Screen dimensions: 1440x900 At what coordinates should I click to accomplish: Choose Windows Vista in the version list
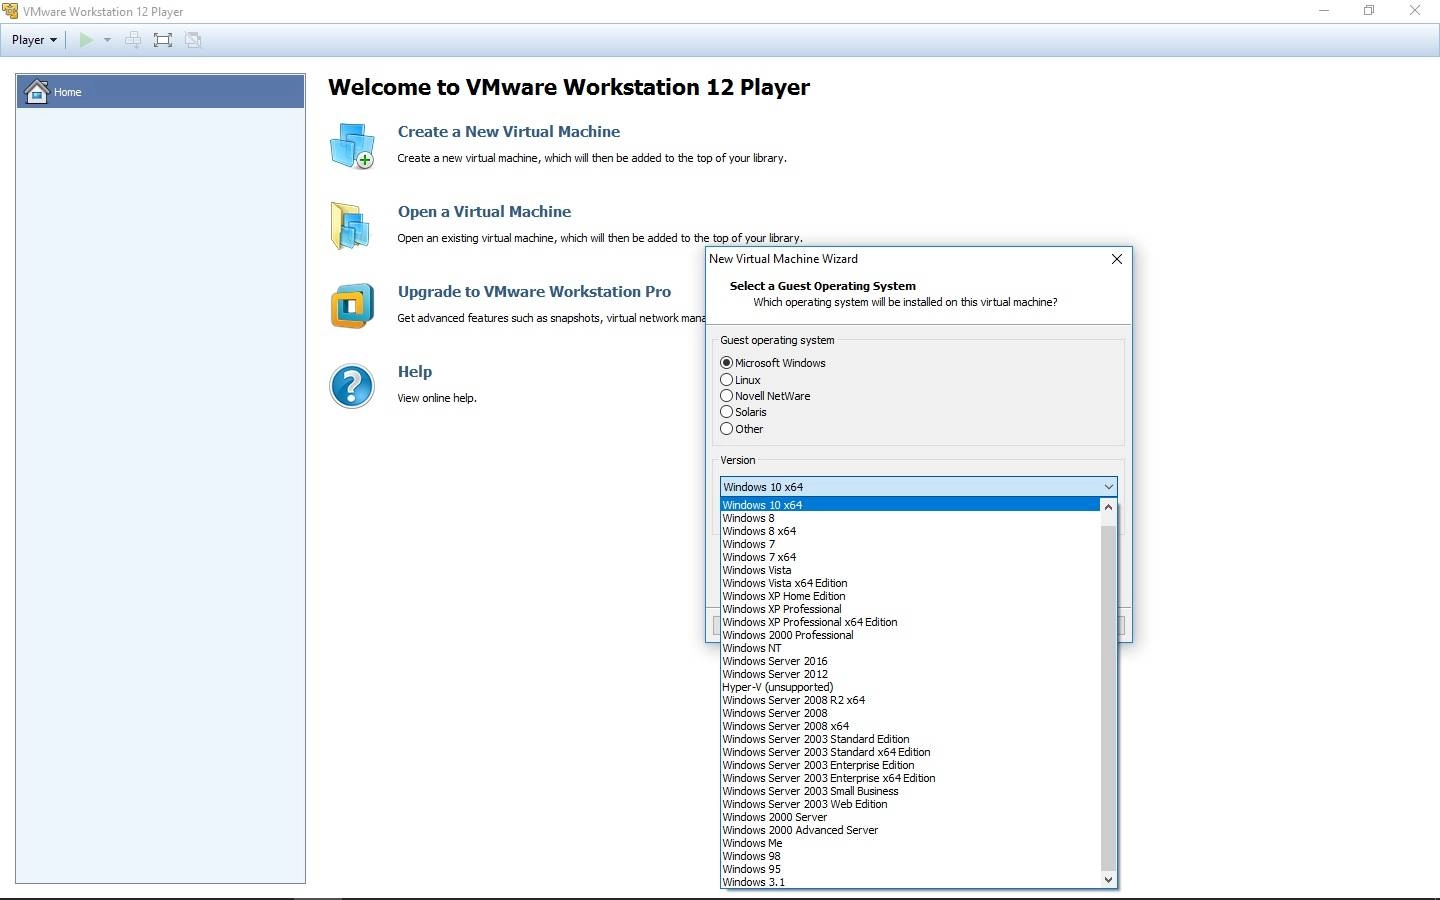point(910,570)
